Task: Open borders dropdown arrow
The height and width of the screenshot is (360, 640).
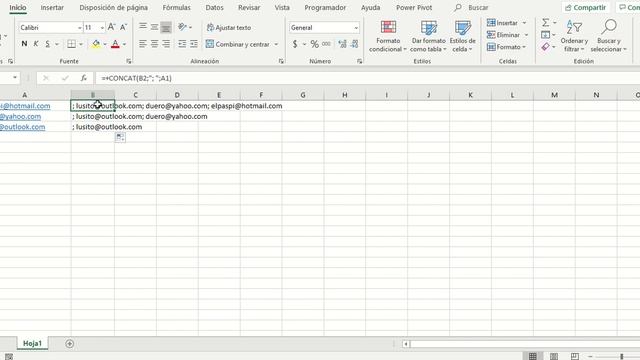Action: click(81, 44)
